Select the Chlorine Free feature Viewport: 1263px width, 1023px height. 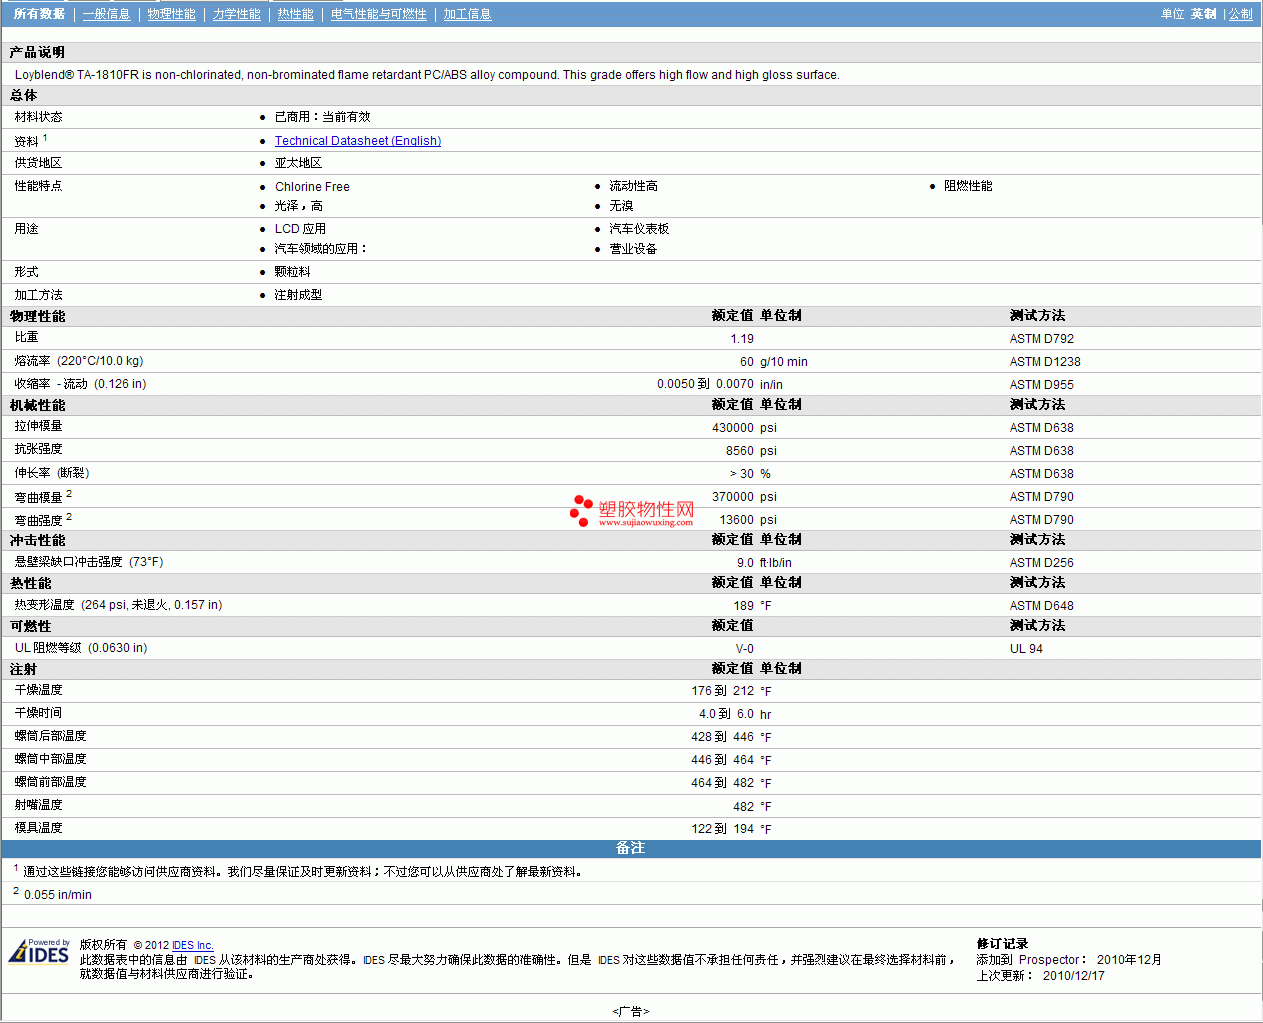313,187
